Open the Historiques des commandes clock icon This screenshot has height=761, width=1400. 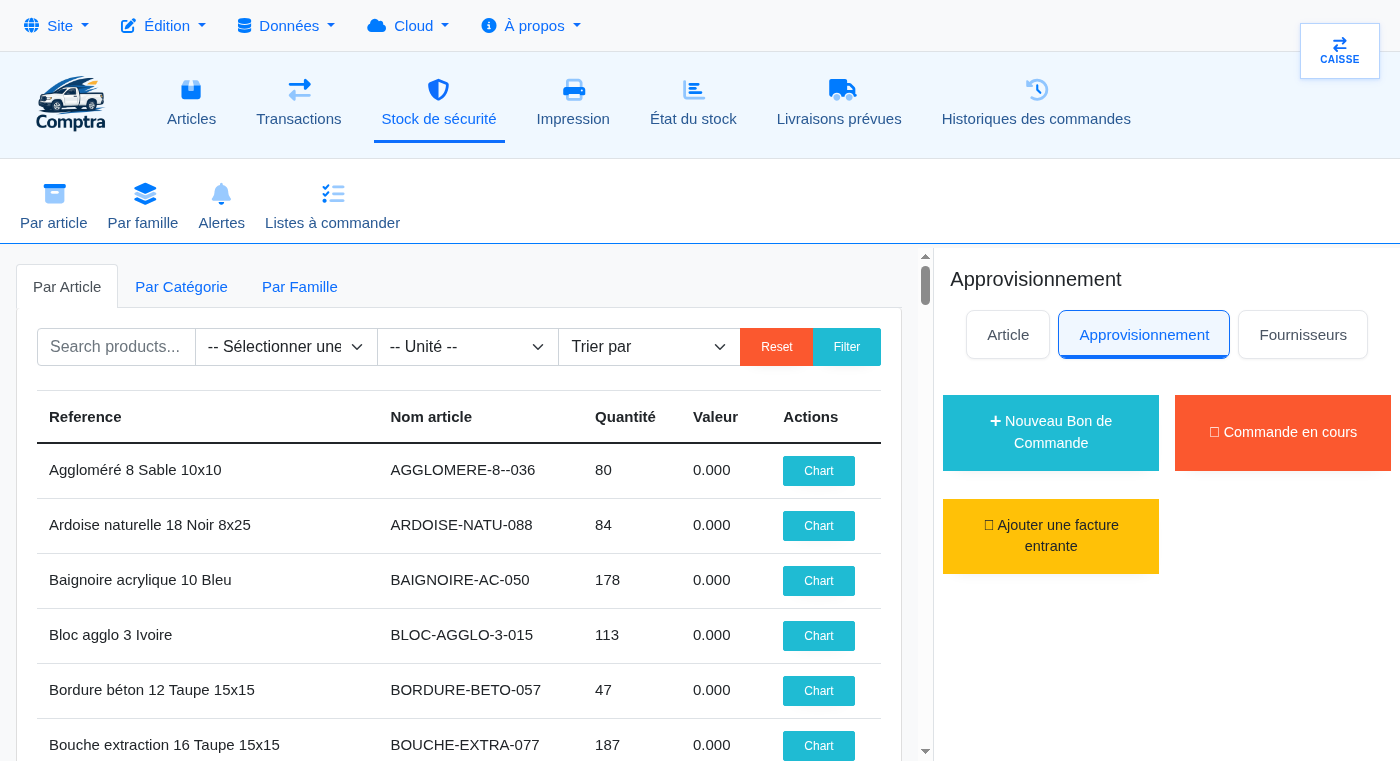1036,90
